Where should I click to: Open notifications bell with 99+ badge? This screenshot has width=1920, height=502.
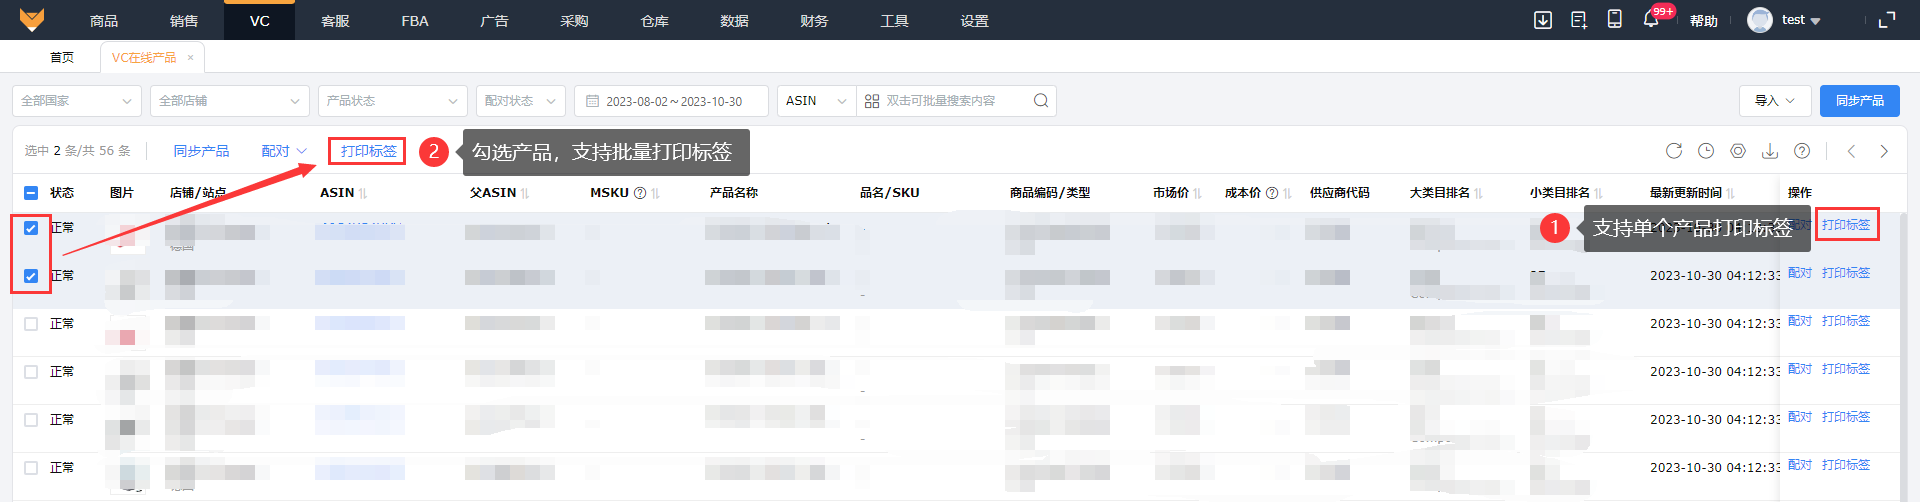click(x=1652, y=19)
